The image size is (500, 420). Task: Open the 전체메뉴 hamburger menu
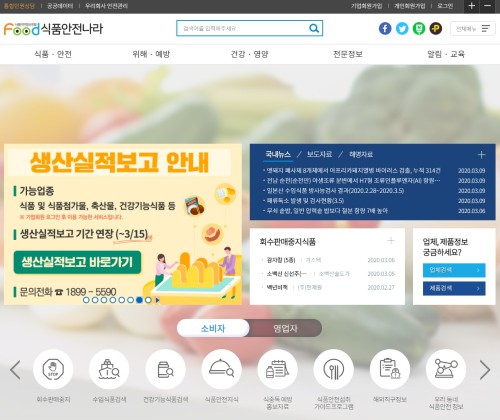(x=473, y=29)
